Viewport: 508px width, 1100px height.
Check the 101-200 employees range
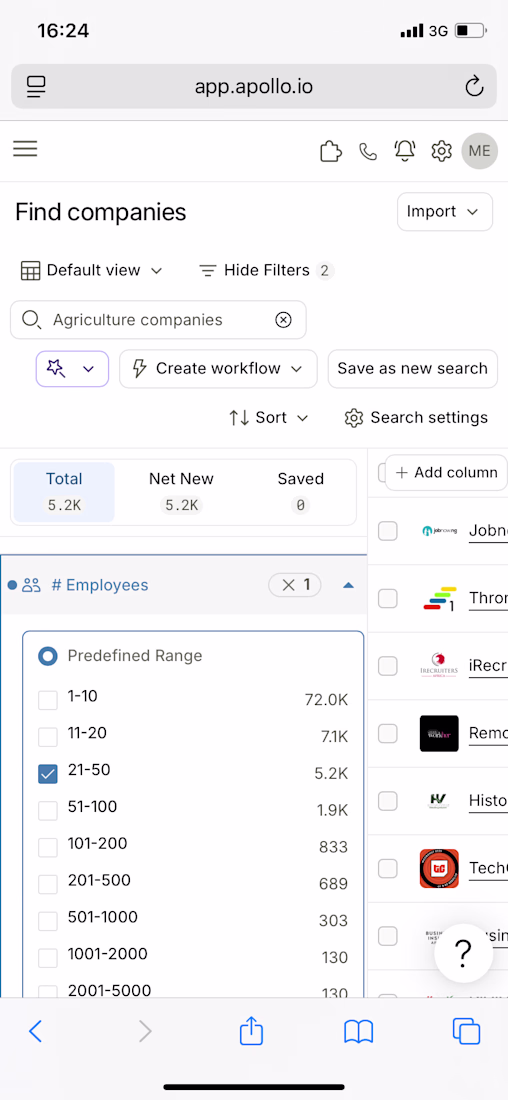pos(48,847)
